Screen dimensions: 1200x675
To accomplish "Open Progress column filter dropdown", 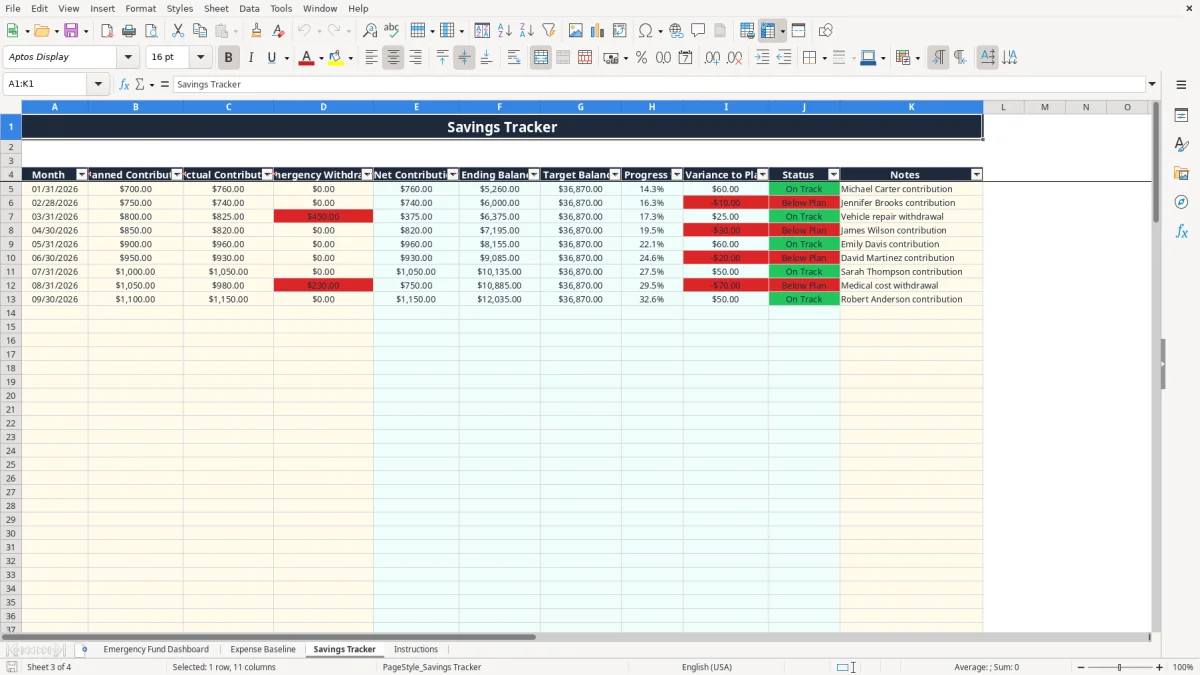I will [x=676, y=175].
